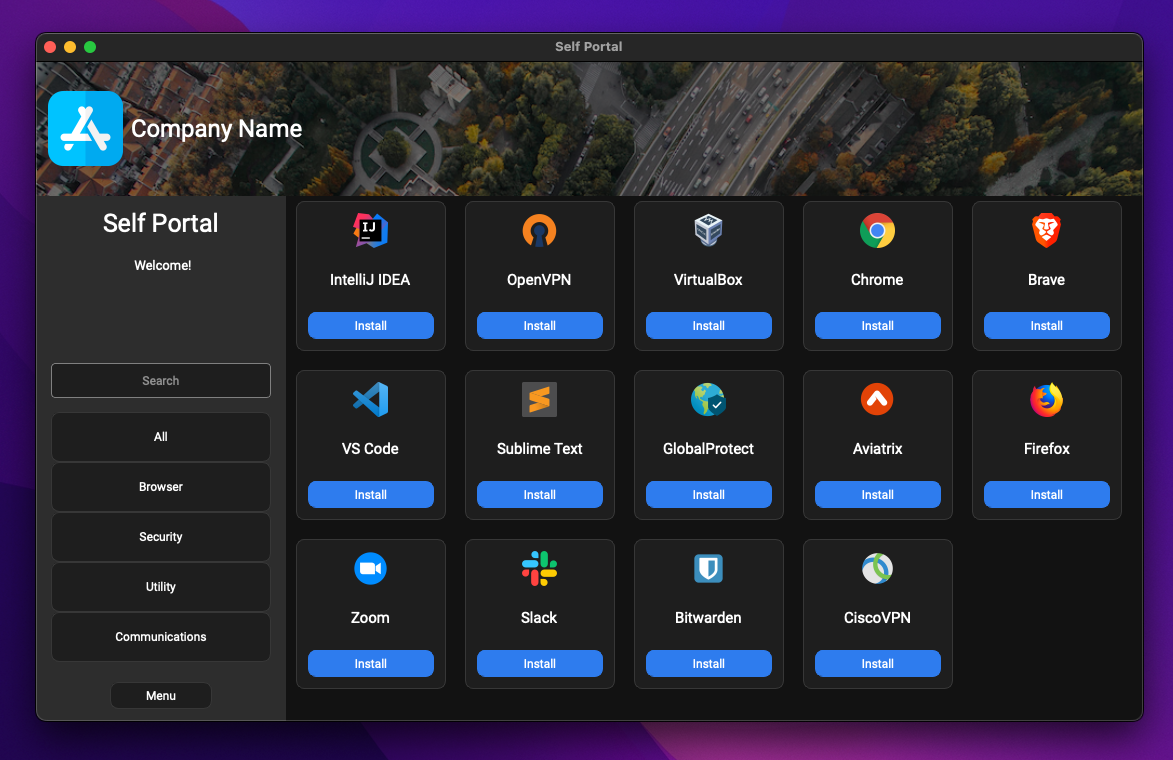Viewport: 1173px width, 760px height.
Task: Click the GlobalProtect globe icon
Action: [708, 399]
